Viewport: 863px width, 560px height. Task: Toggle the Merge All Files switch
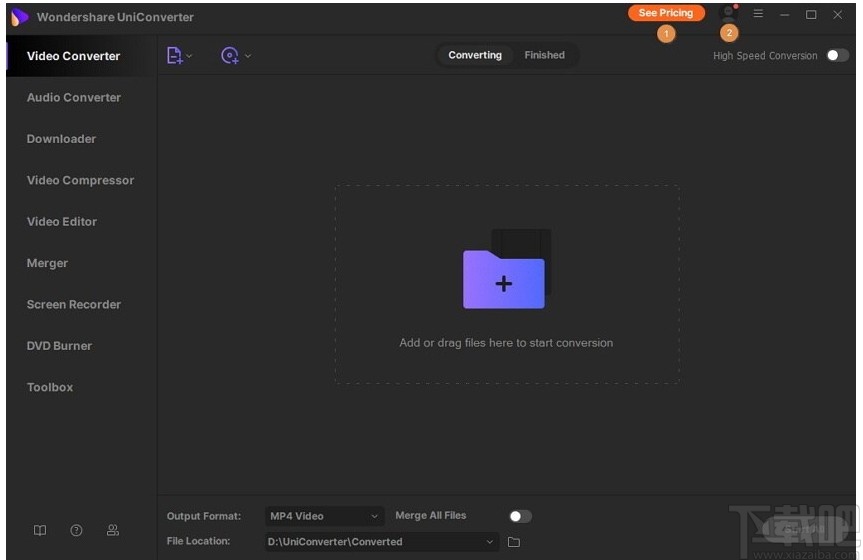pos(520,516)
